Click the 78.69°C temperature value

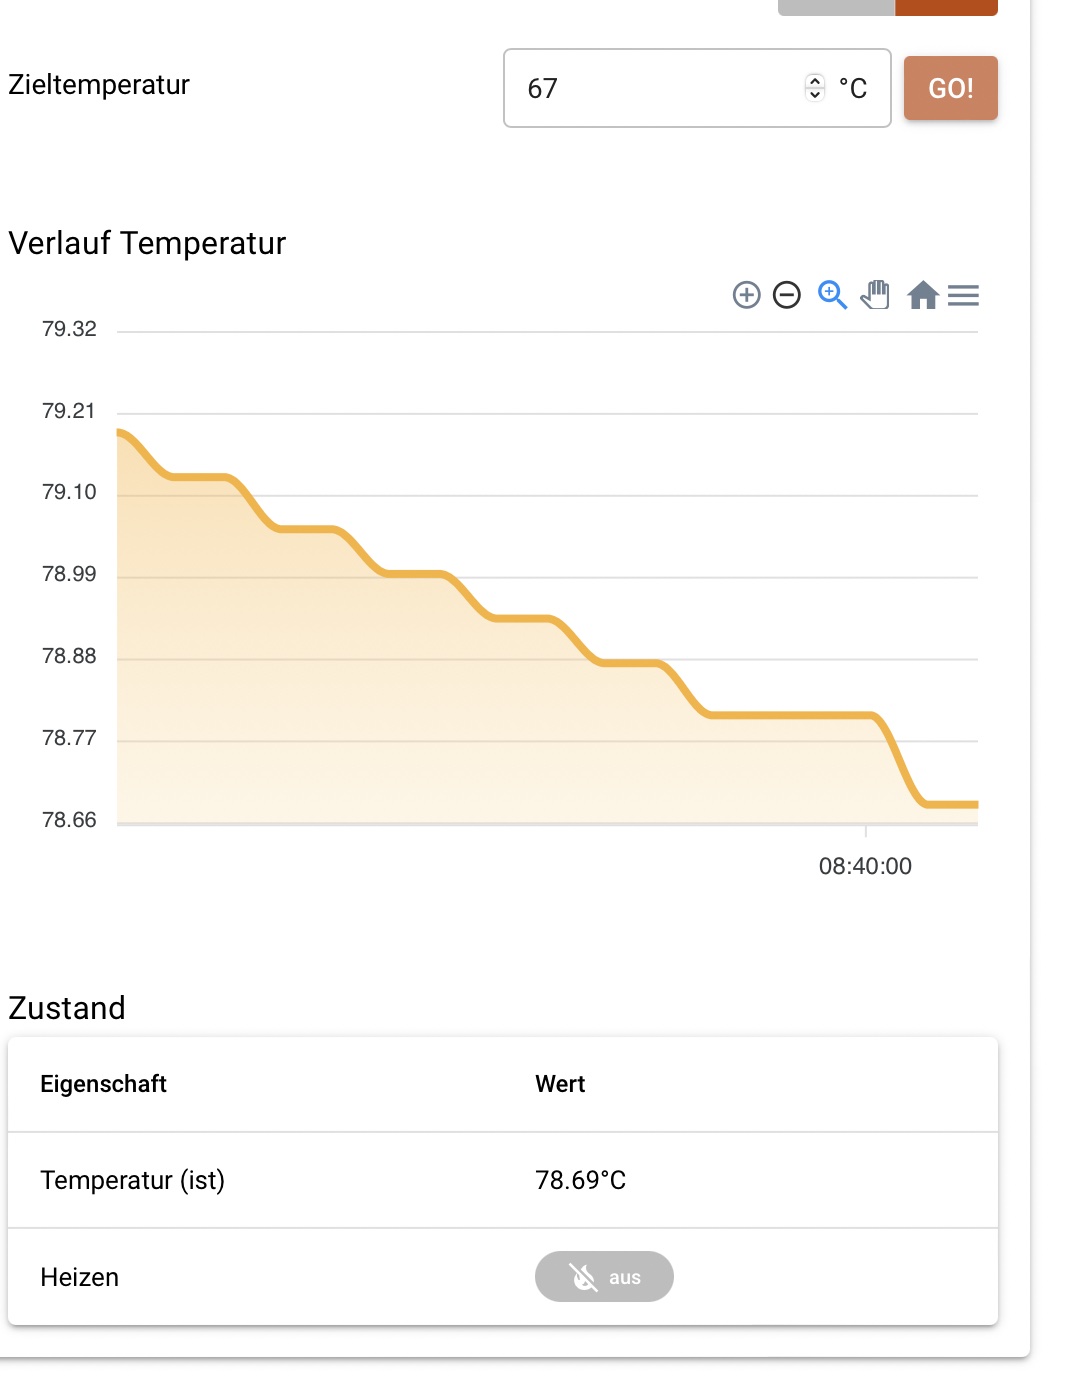(580, 1180)
